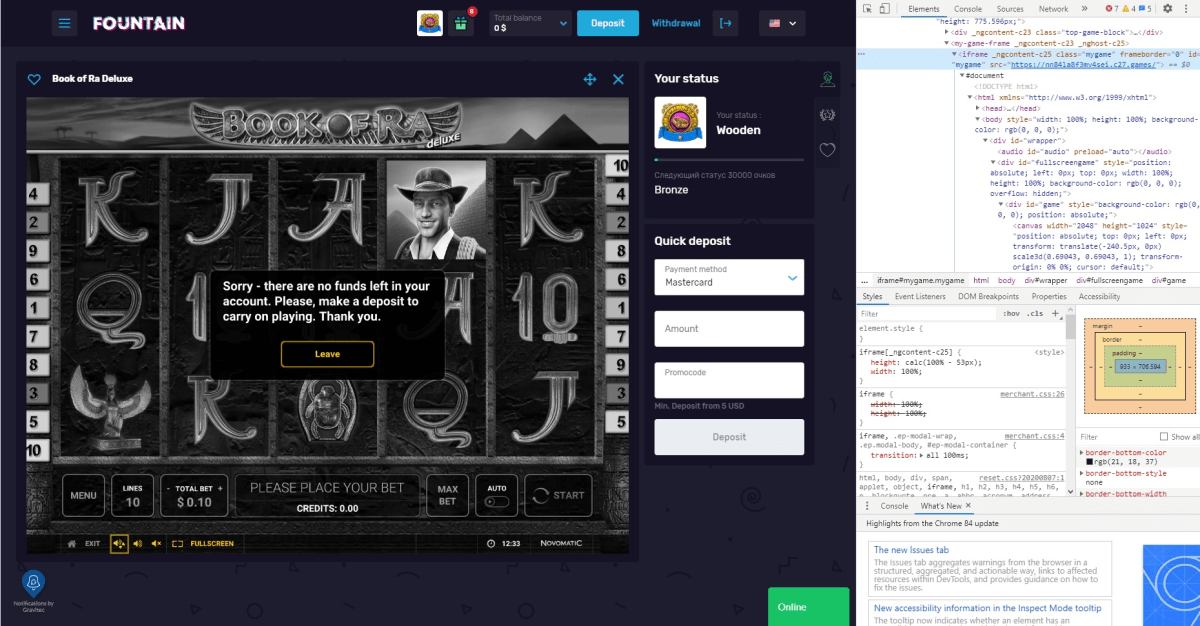This screenshot has width=1200, height=626.
Task: Toggle DevTools device toolbar icon
Action: (886, 9)
